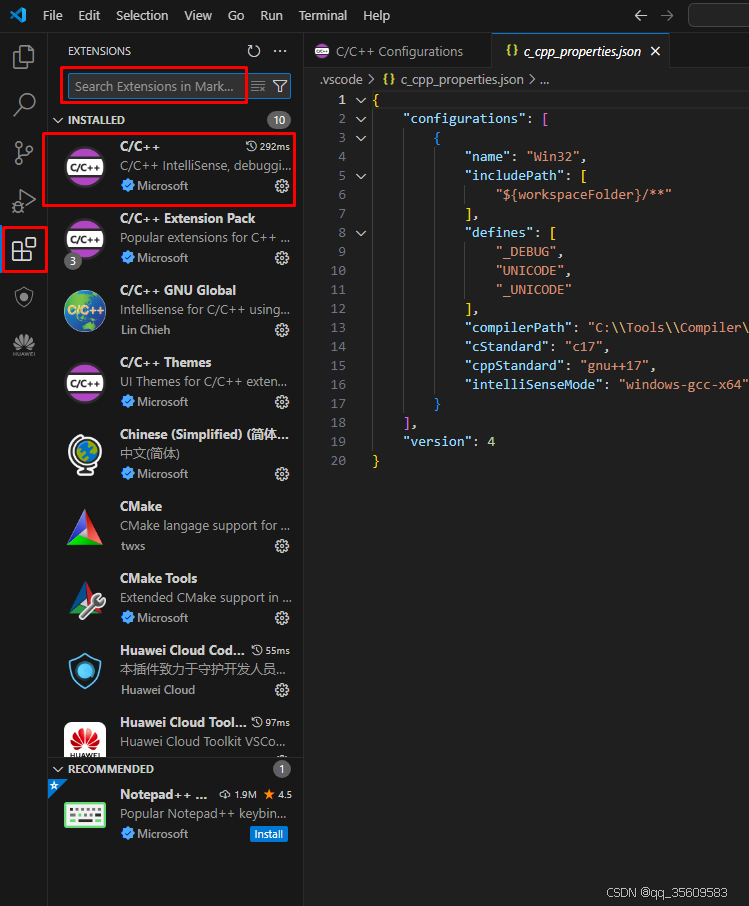Open manage gear for C/C++ GNU Global

point(281,329)
